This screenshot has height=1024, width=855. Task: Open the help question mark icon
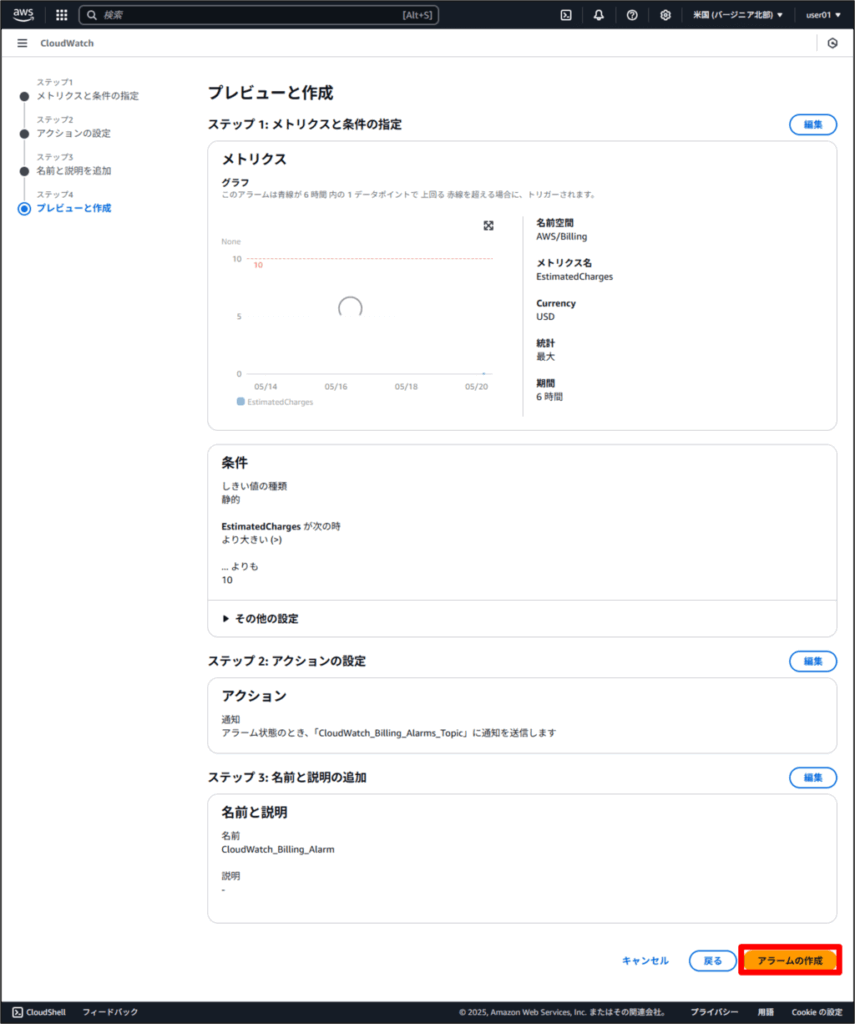632,15
